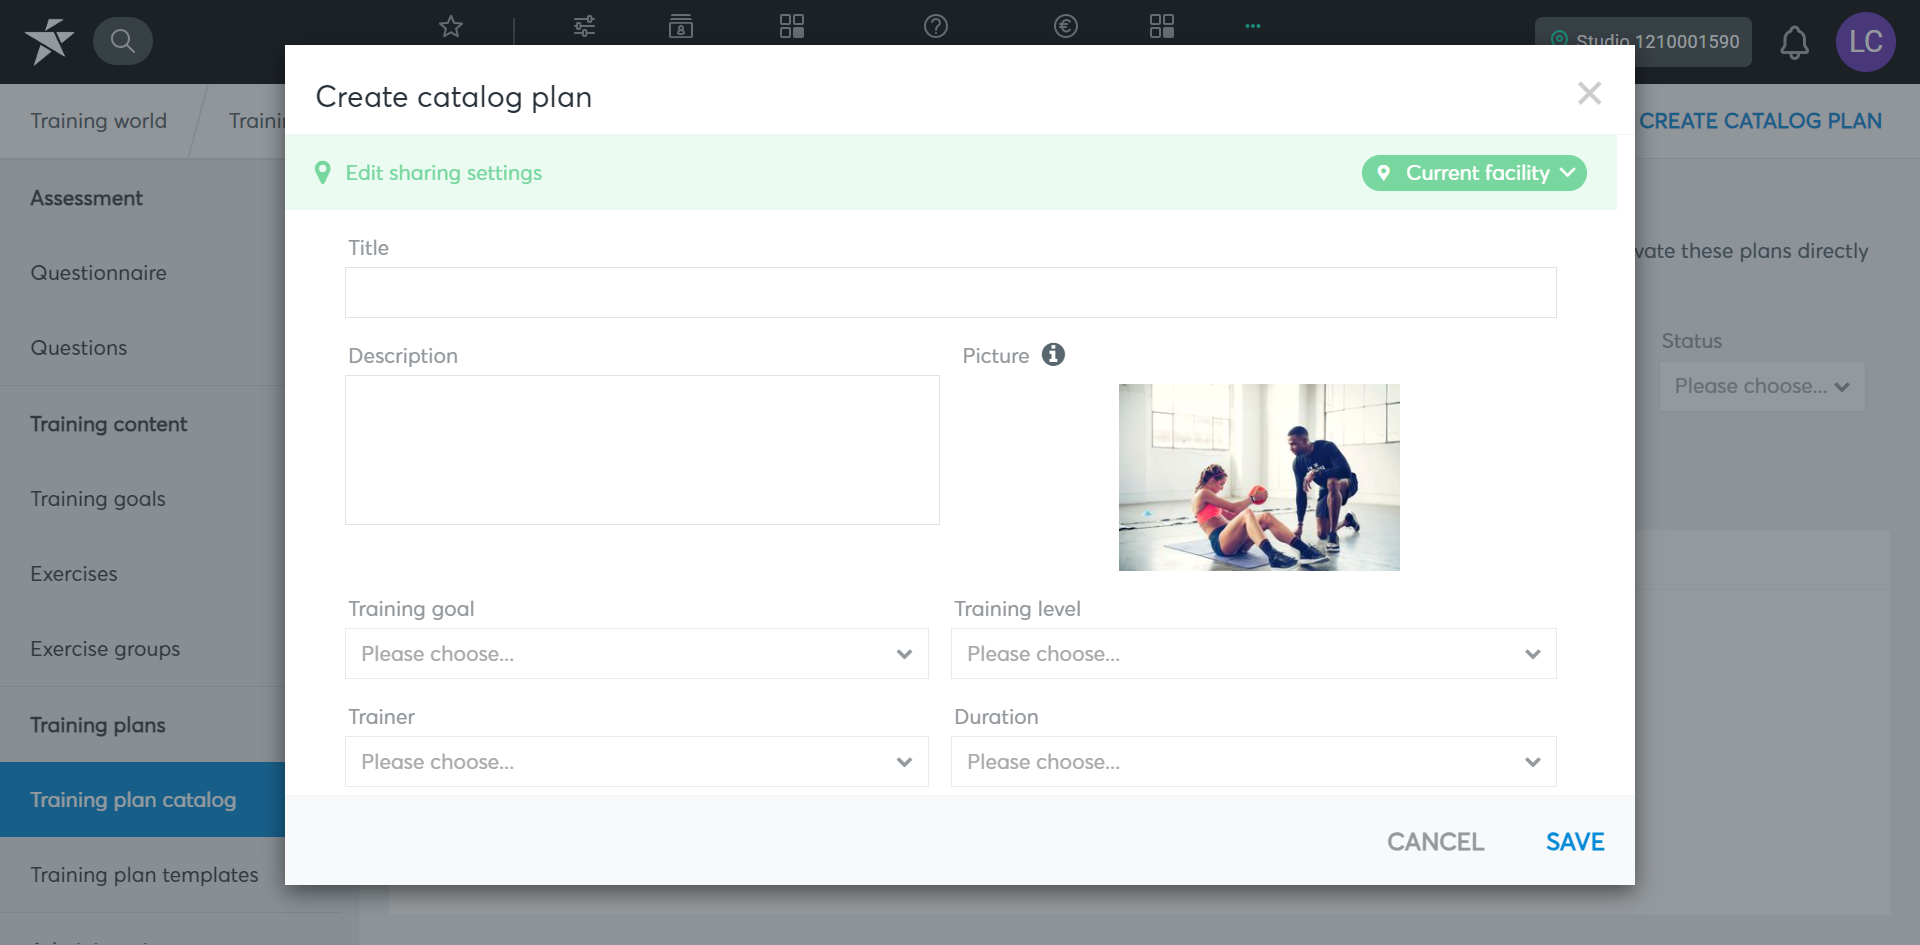Click Training plans heading in sidebar

[x=98, y=725]
